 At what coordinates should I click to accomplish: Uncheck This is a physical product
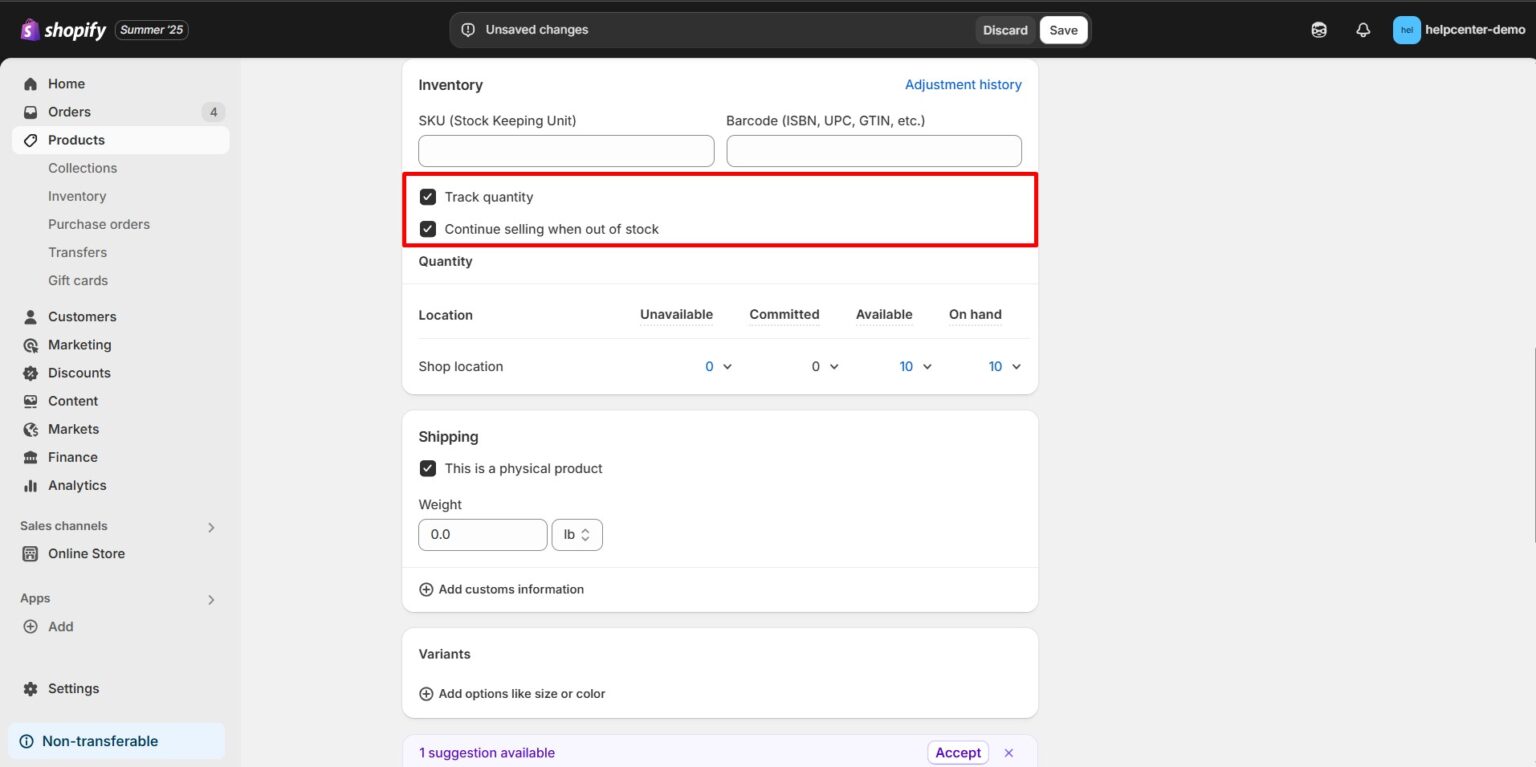[x=428, y=468]
